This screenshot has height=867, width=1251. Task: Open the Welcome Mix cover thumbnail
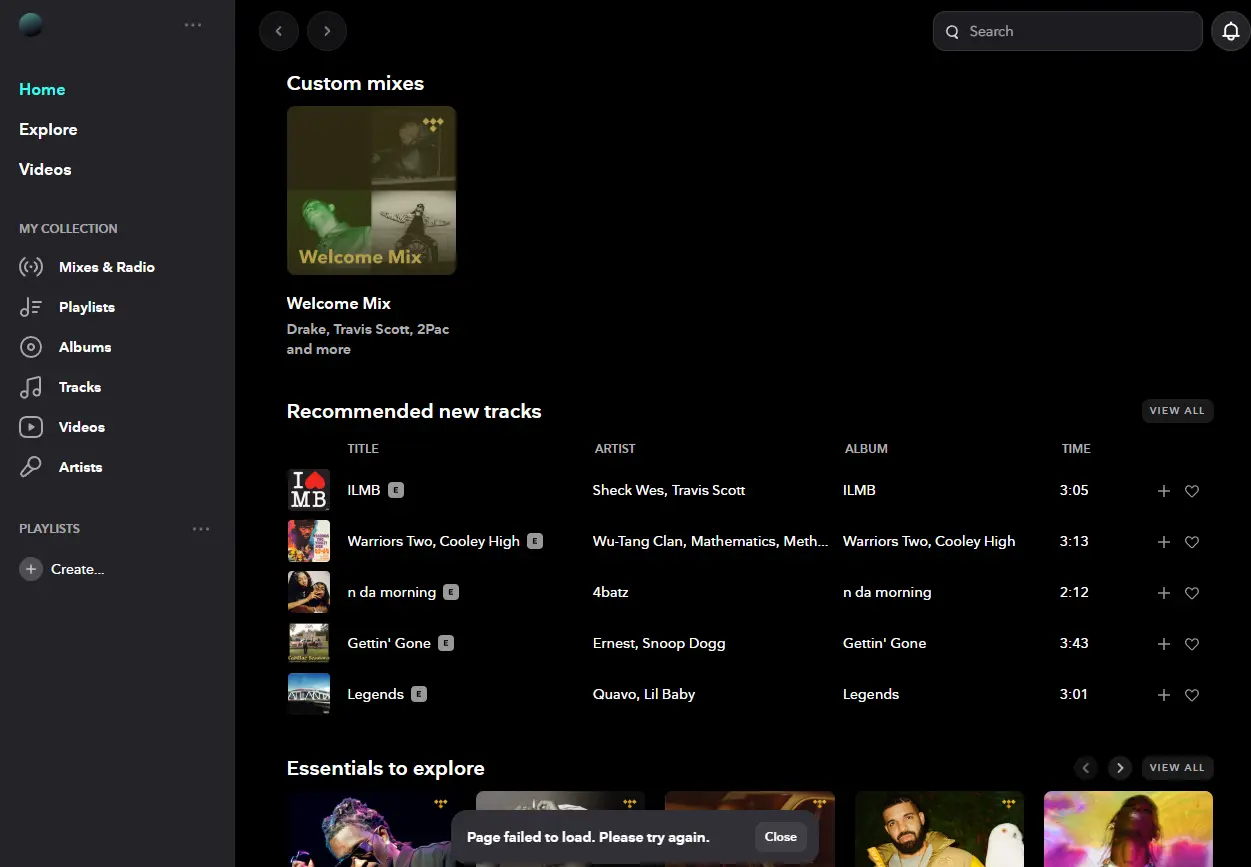[x=371, y=190]
